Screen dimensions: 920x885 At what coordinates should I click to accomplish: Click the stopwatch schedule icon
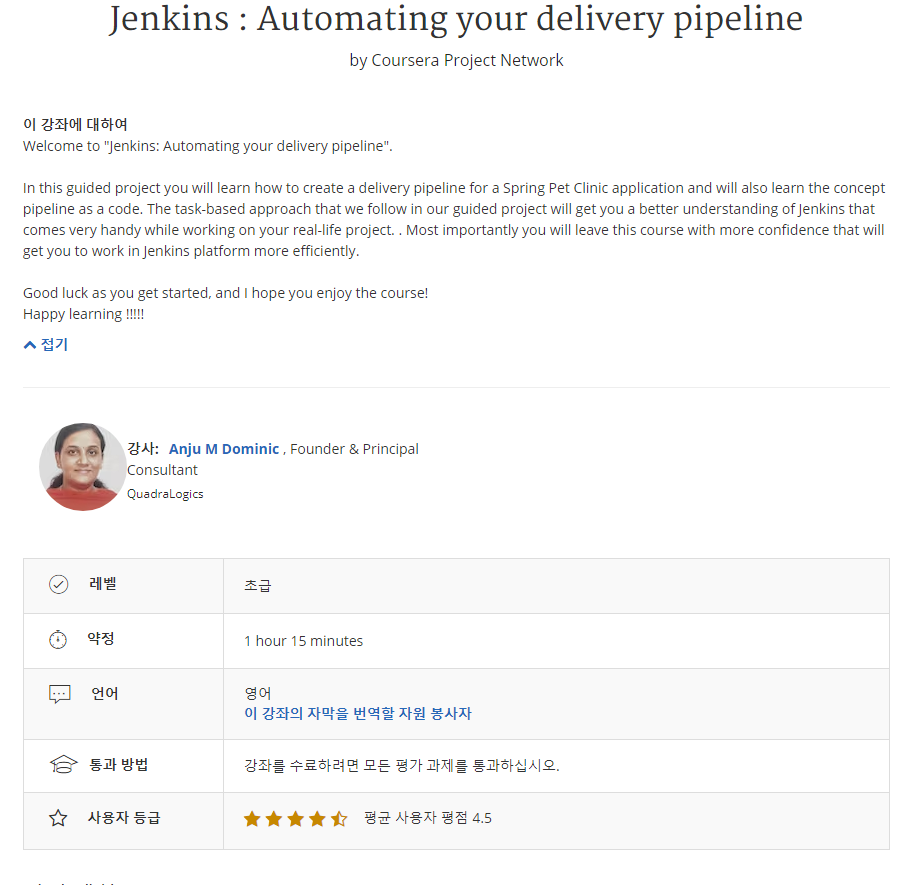(58, 639)
